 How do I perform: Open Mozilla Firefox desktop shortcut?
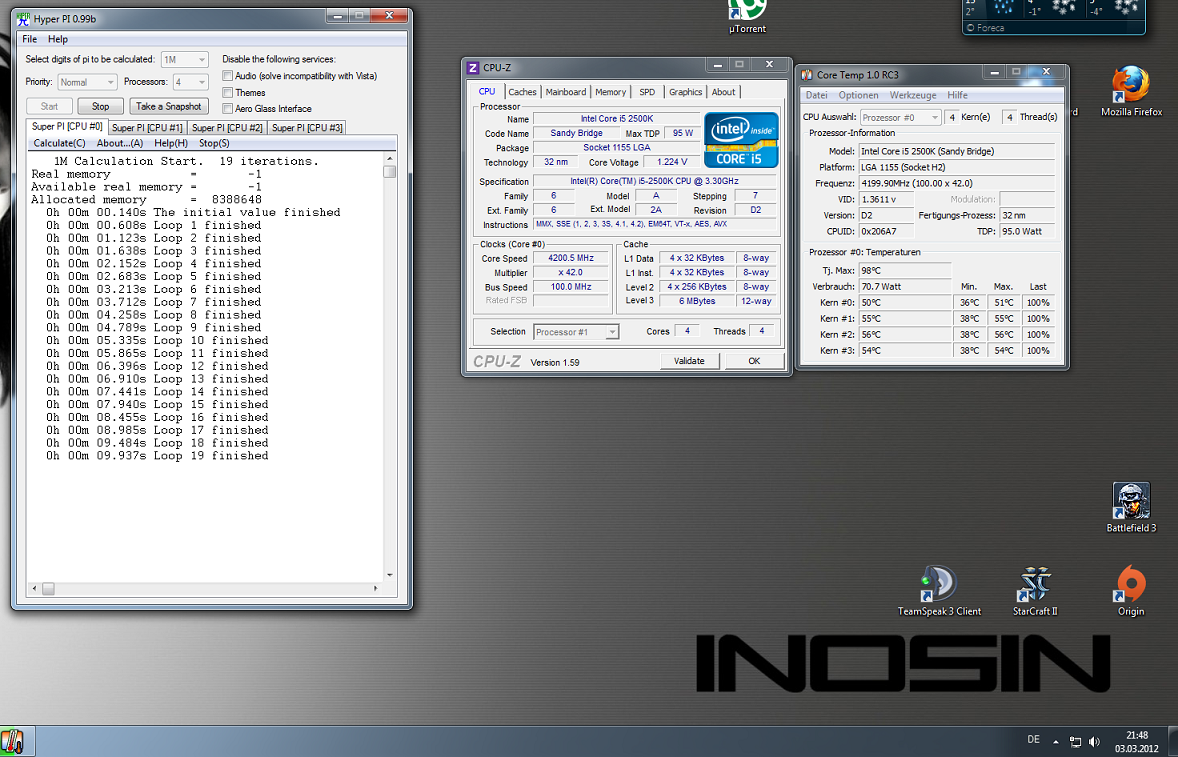1131,88
